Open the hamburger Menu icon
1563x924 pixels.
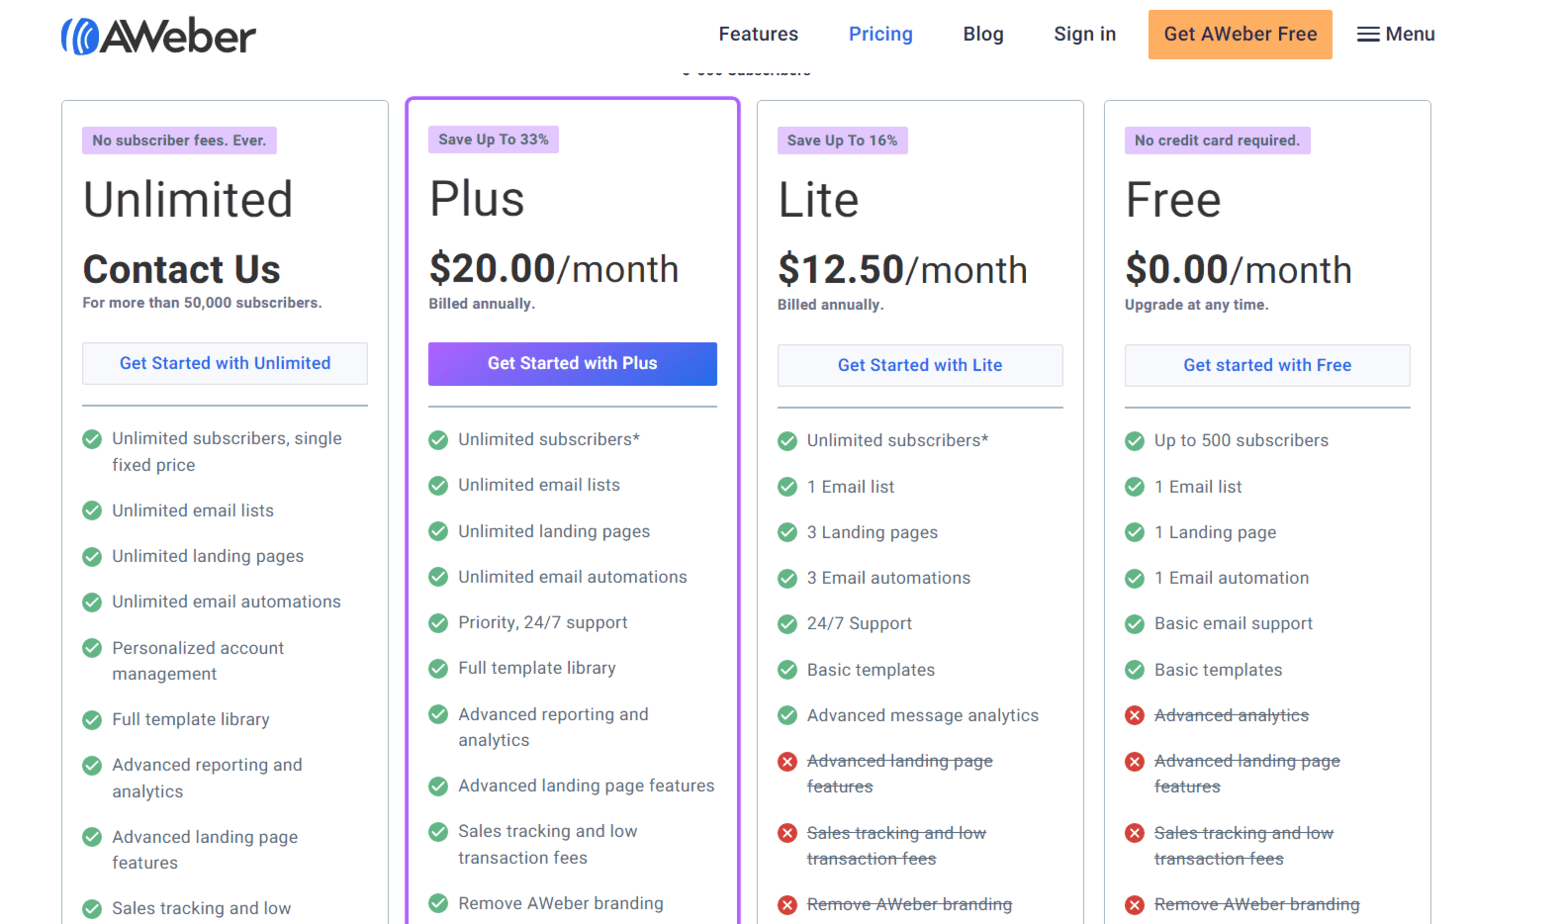pyautogui.click(x=1368, y=35)
